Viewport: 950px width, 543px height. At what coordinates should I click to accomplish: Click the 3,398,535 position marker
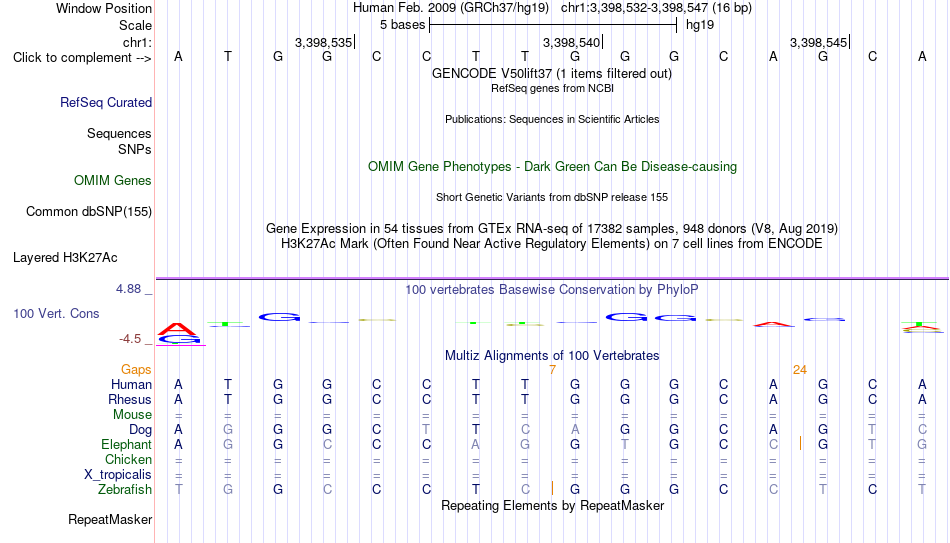pyautogui.click(x=324, y=42)
